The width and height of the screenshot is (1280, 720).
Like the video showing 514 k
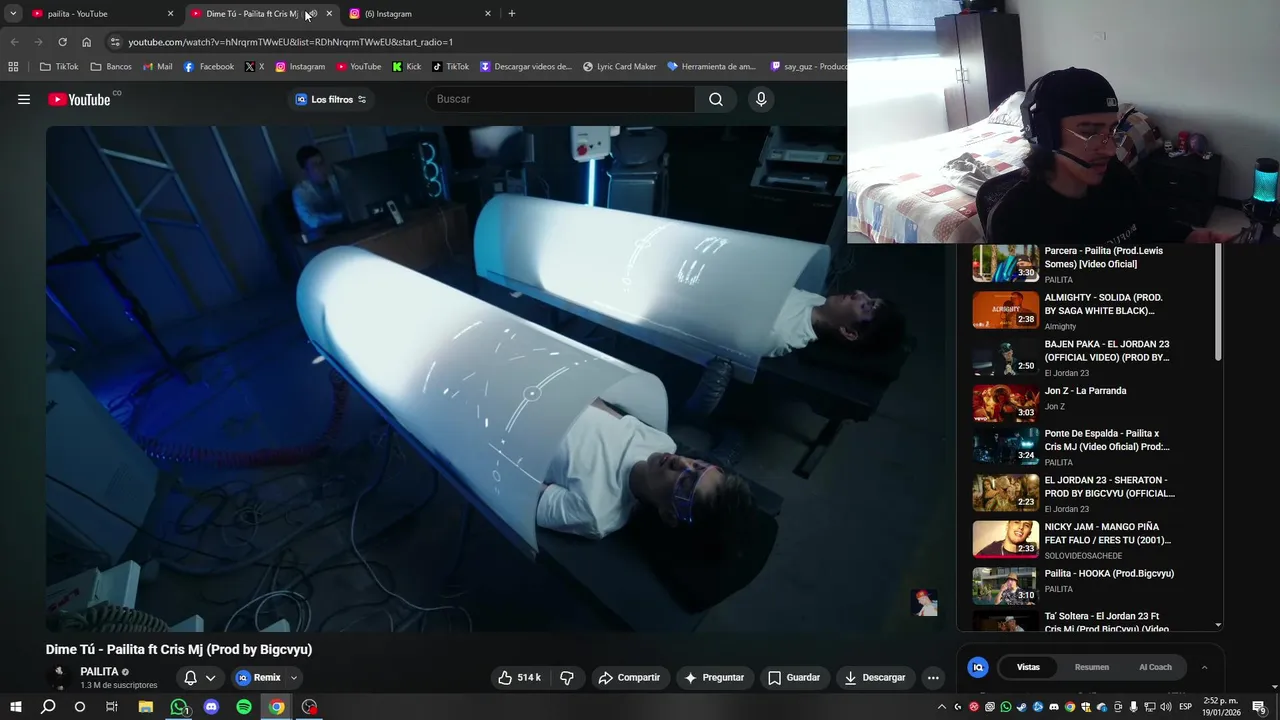tap(520, 677)
